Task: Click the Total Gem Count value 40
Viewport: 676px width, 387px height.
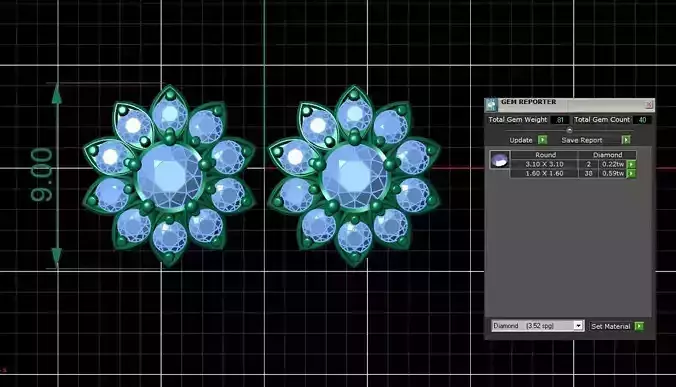Action: coord(642,120)
